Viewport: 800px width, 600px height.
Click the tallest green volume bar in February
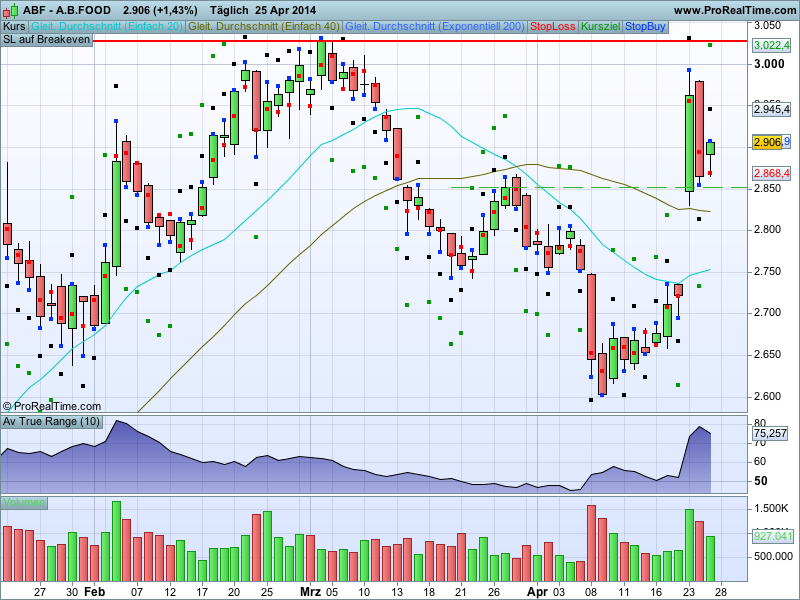pos(116,541)
